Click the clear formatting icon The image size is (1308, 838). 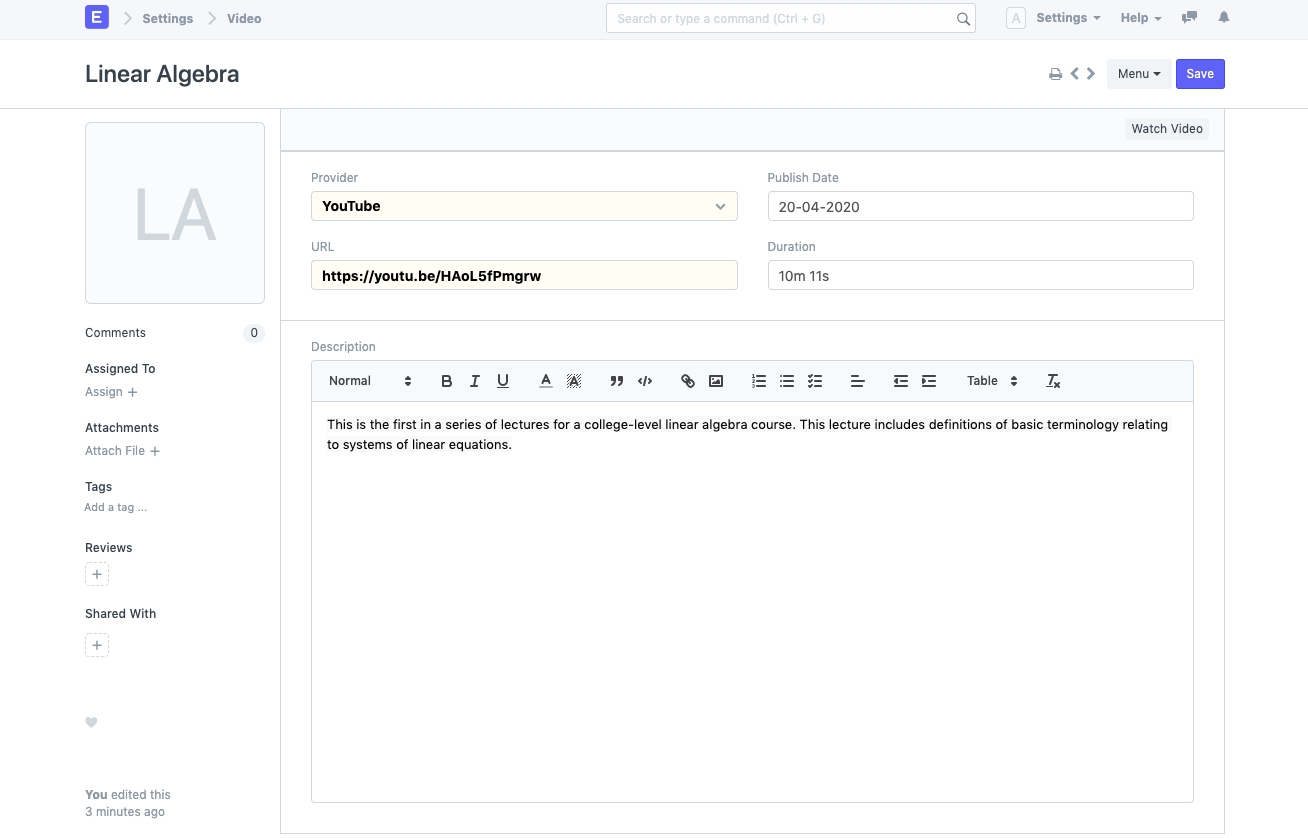tap(1053, 381)
